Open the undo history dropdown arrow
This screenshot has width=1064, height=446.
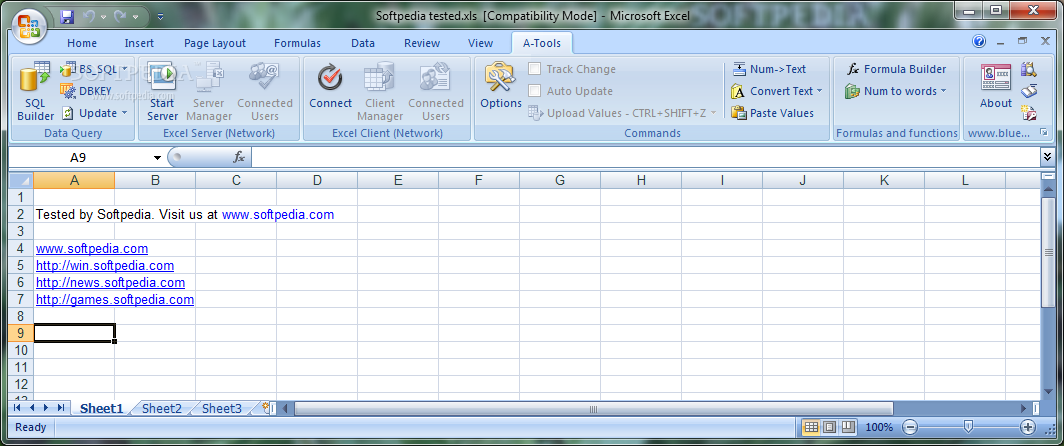coord(103,15)
